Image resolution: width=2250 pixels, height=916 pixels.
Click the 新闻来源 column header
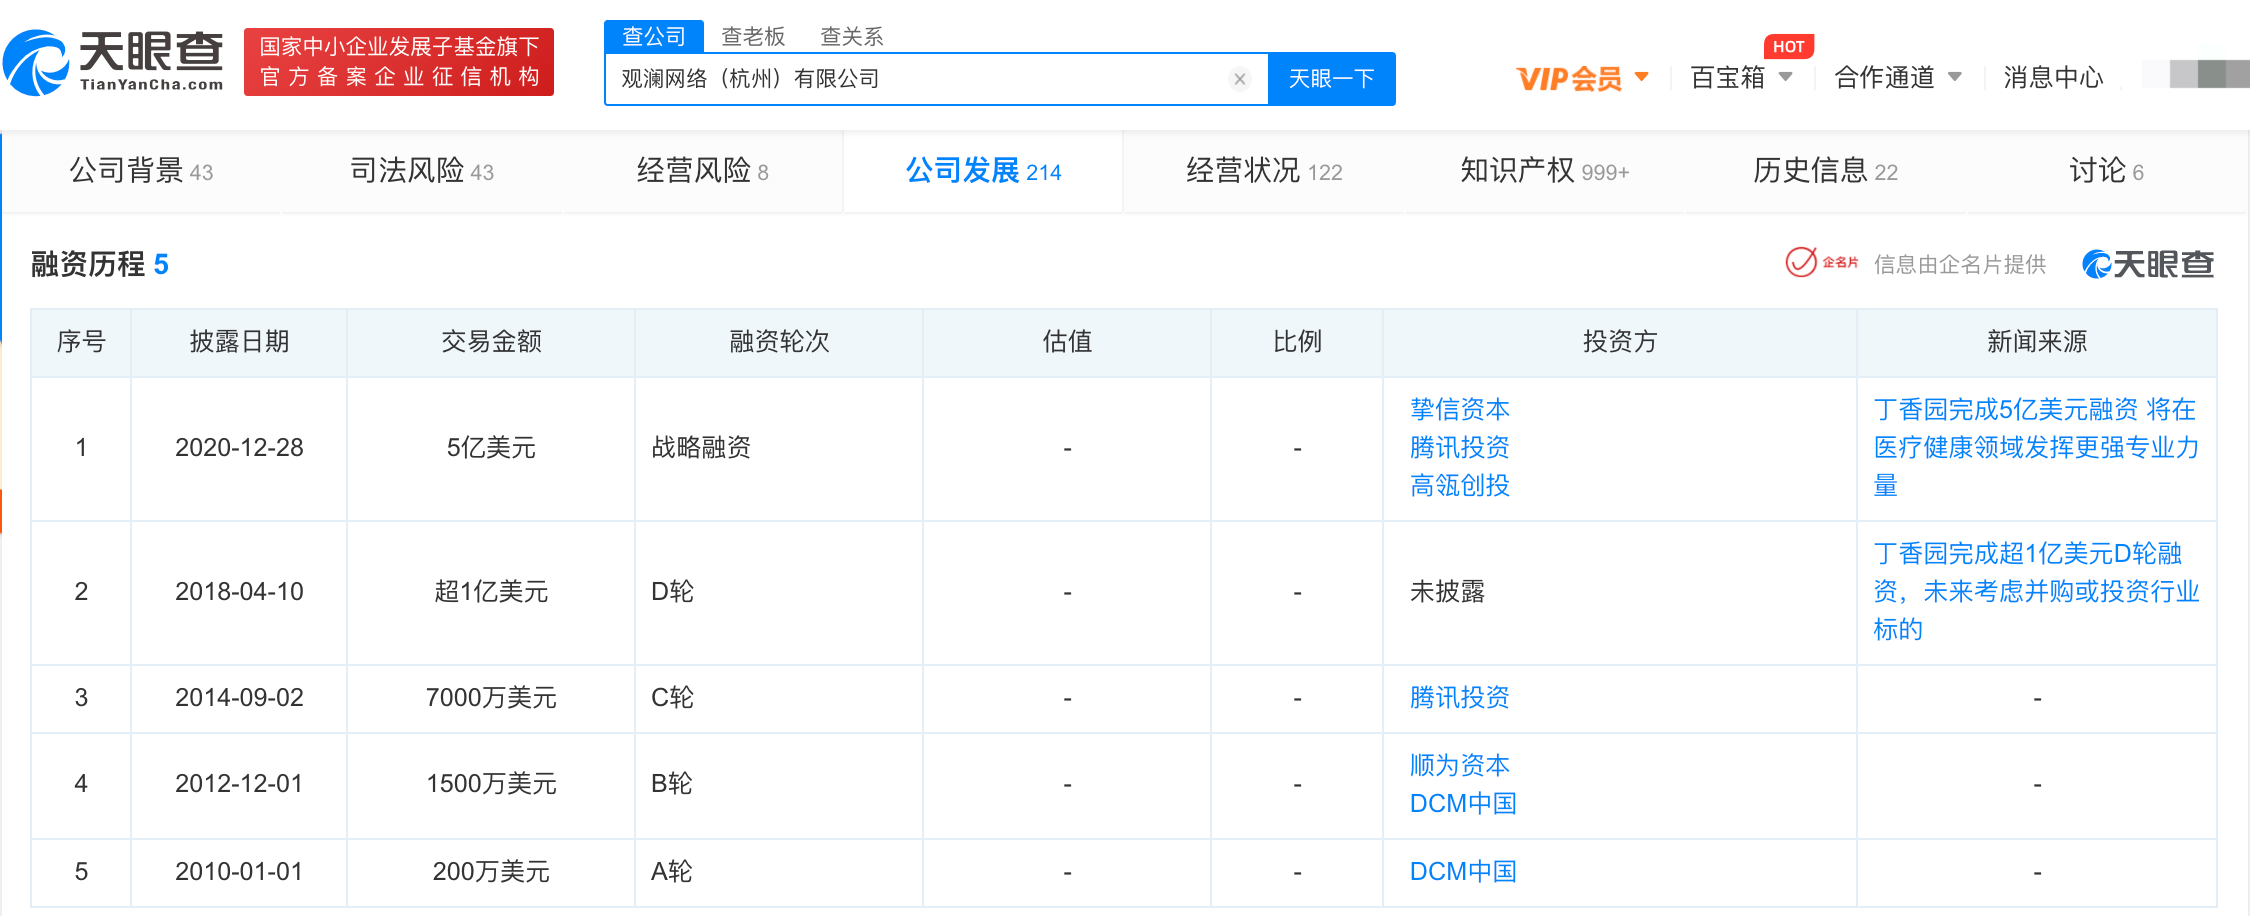point(2037,342)
